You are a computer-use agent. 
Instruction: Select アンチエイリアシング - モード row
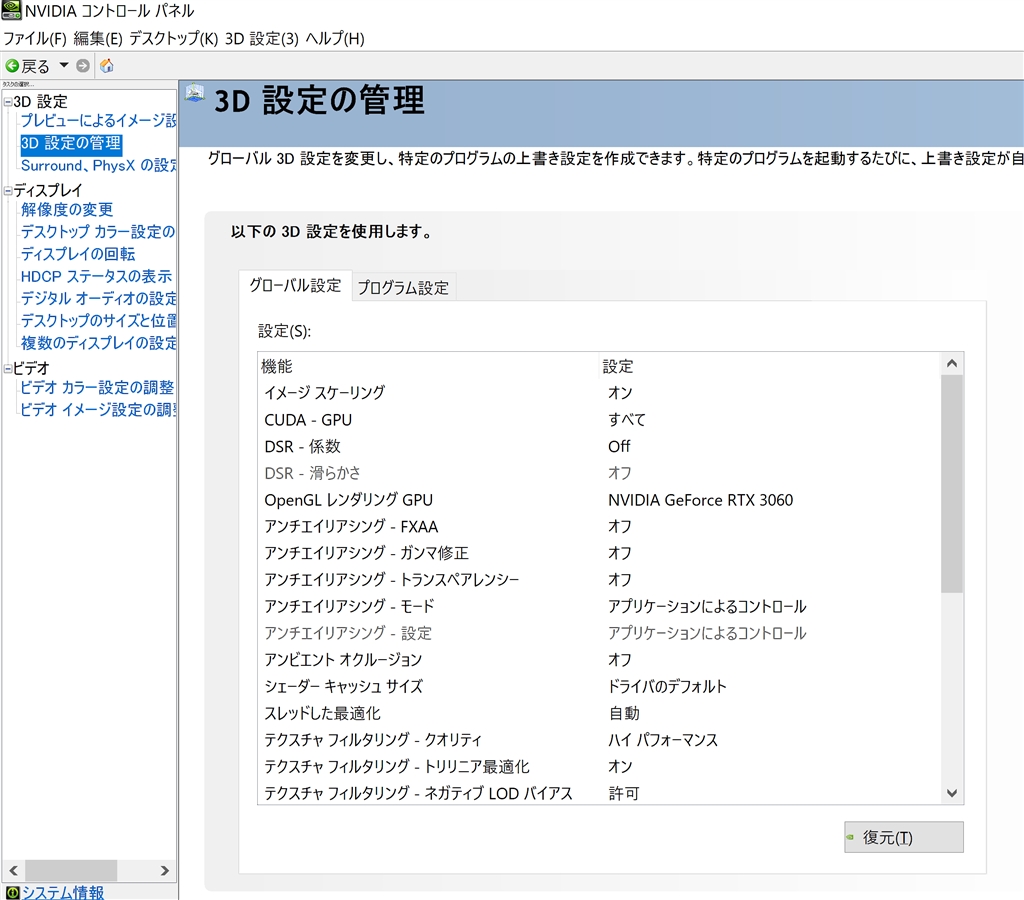599,606
